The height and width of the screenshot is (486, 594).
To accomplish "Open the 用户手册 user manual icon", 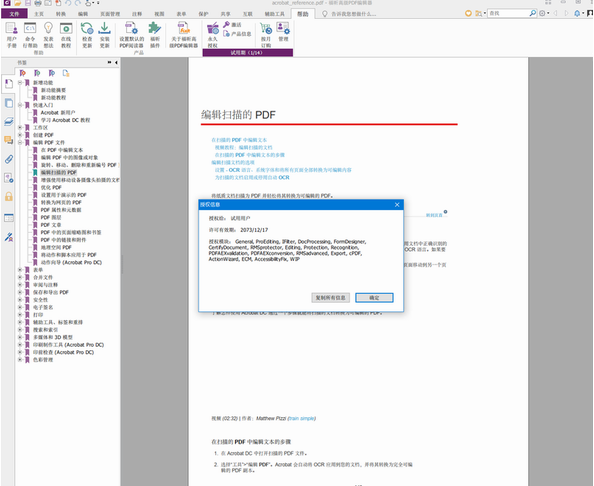I will pos(11,35).
